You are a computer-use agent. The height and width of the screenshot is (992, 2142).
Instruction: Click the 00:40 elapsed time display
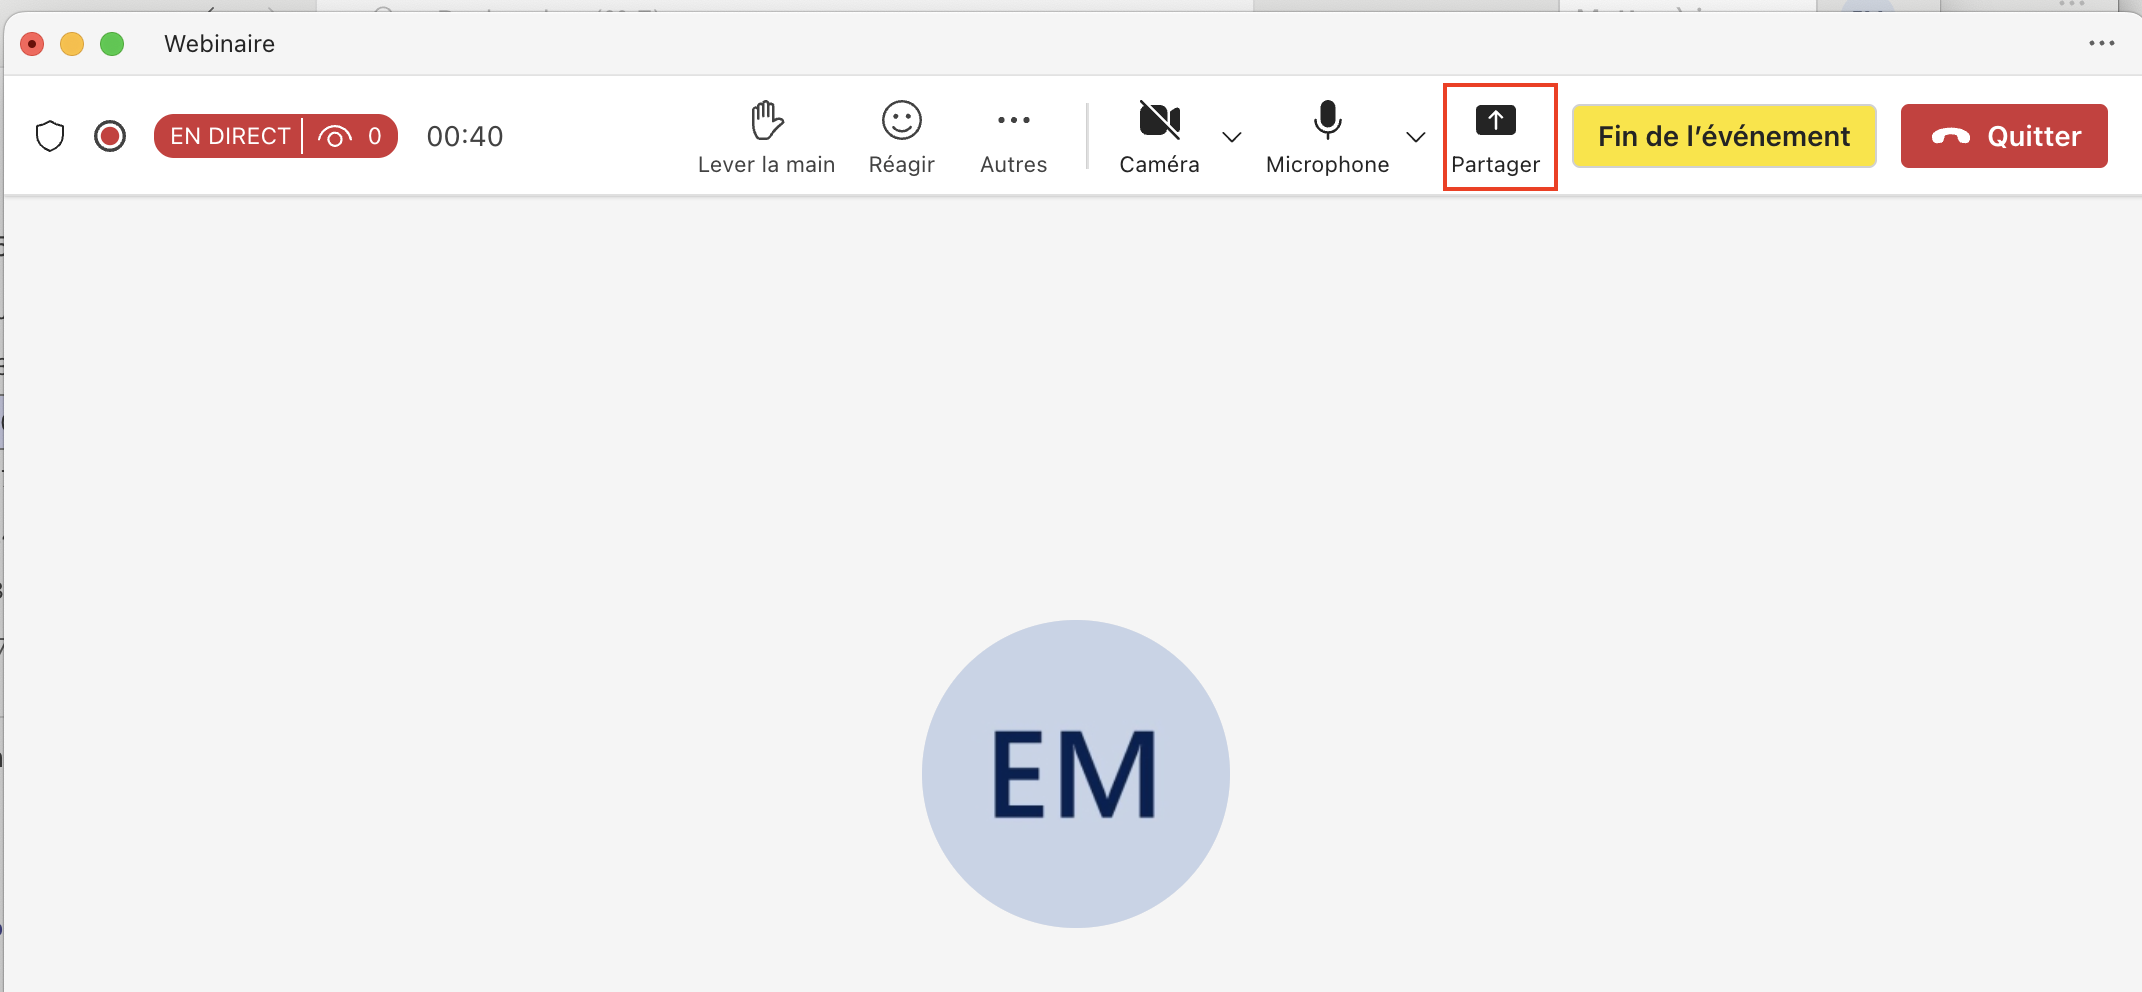coord(465,136)
